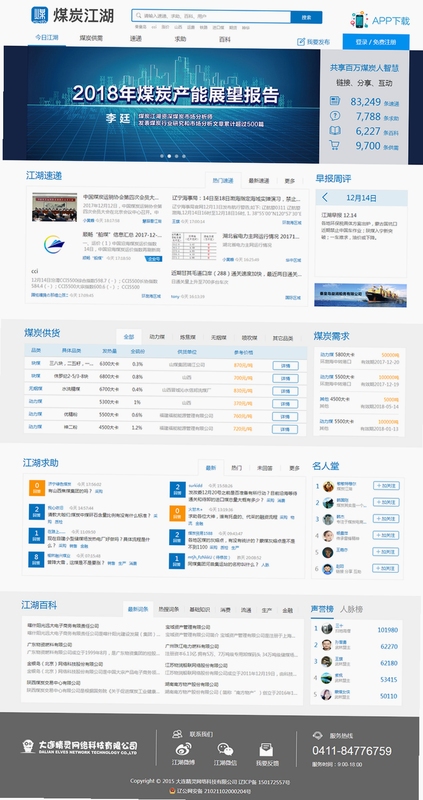423x800 pixels.
Task: Switch to the 未回答 tab in 江湖求助
Action: click(264, 467)
